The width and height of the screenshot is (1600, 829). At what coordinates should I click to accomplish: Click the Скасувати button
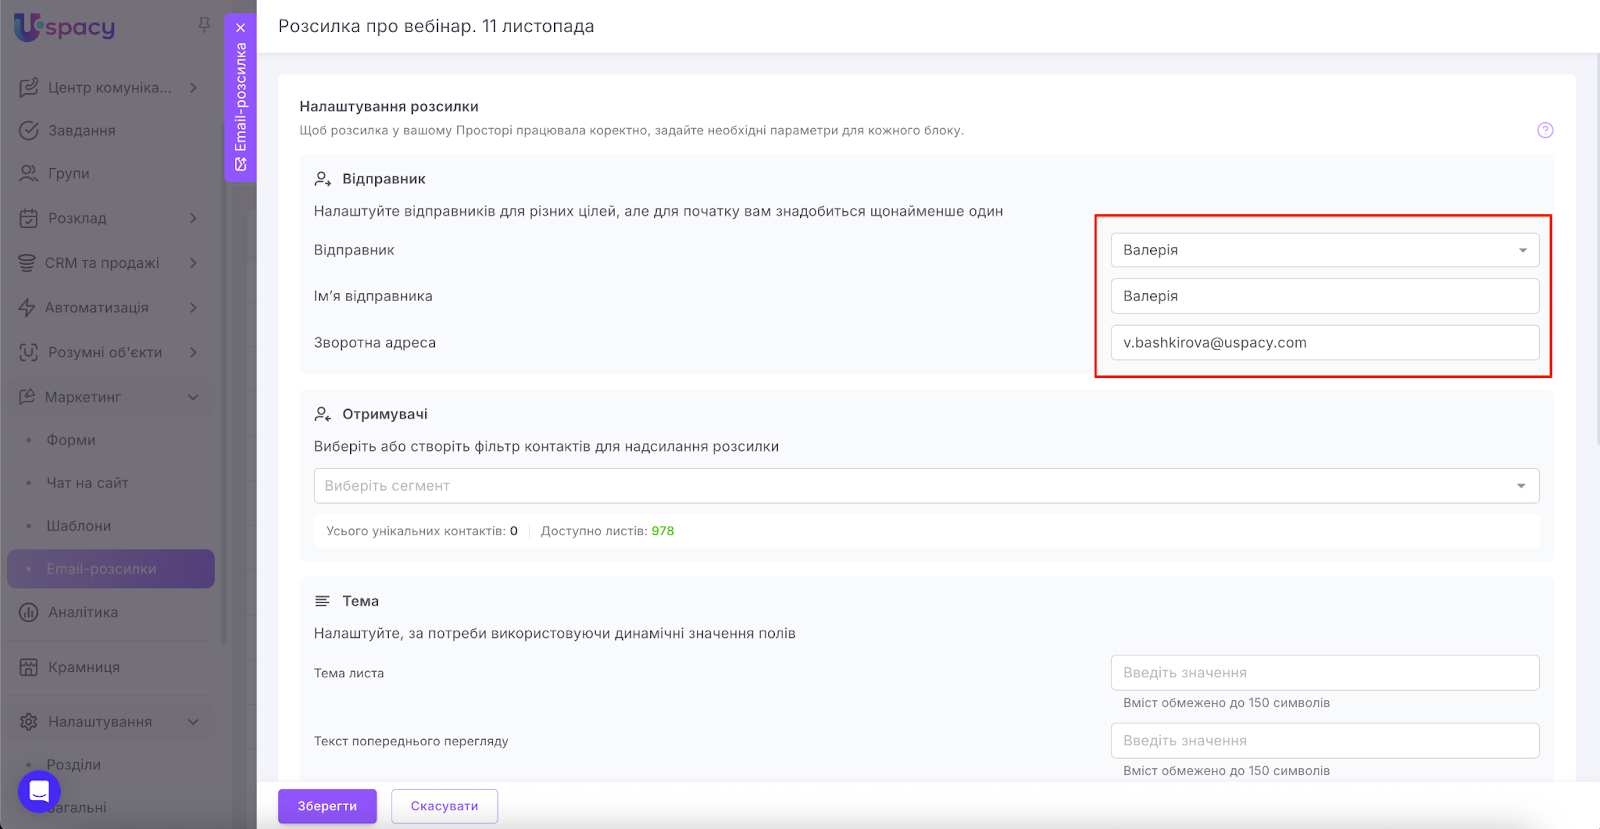[444, 806]
